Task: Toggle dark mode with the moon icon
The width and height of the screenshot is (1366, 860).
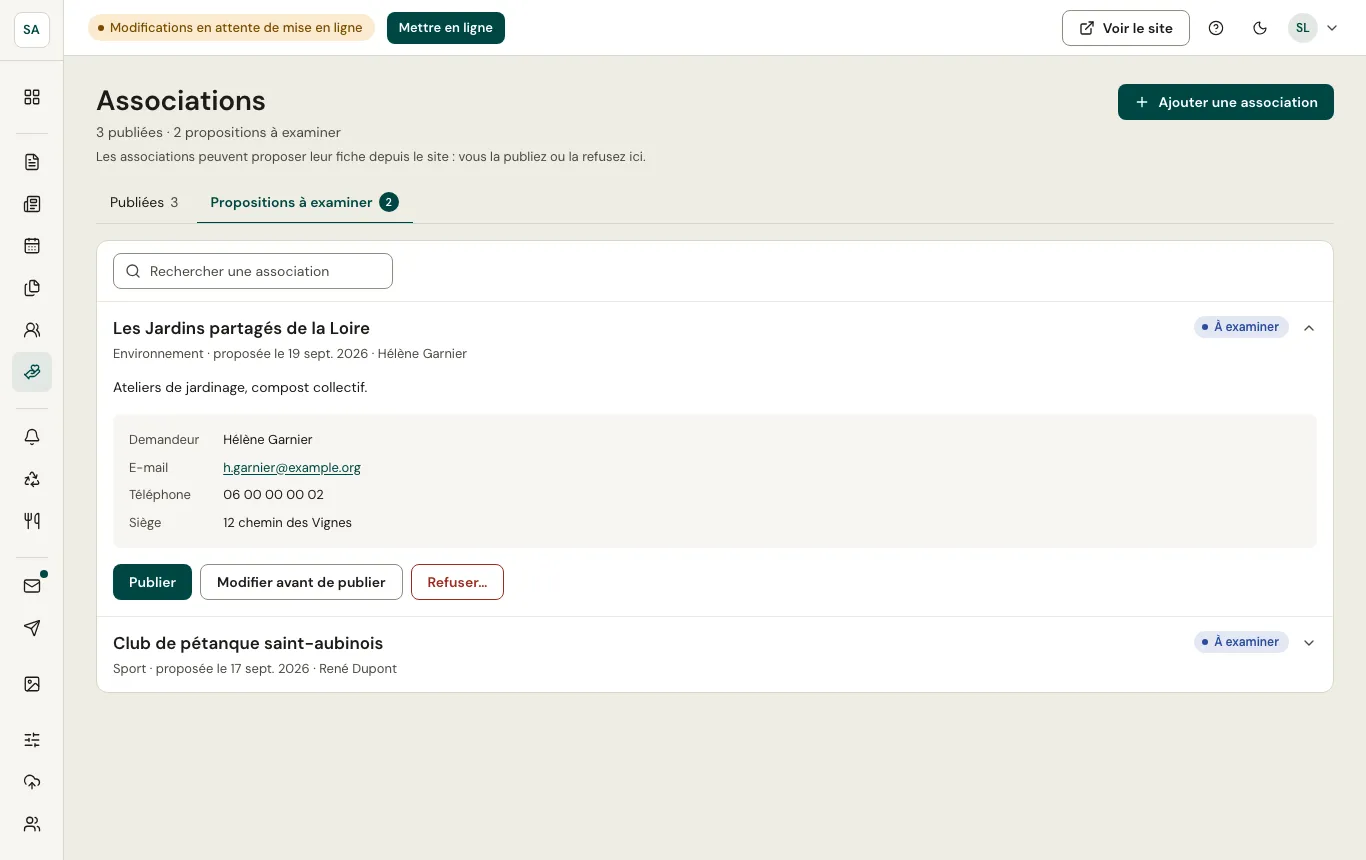Action: click(1260, 28)
